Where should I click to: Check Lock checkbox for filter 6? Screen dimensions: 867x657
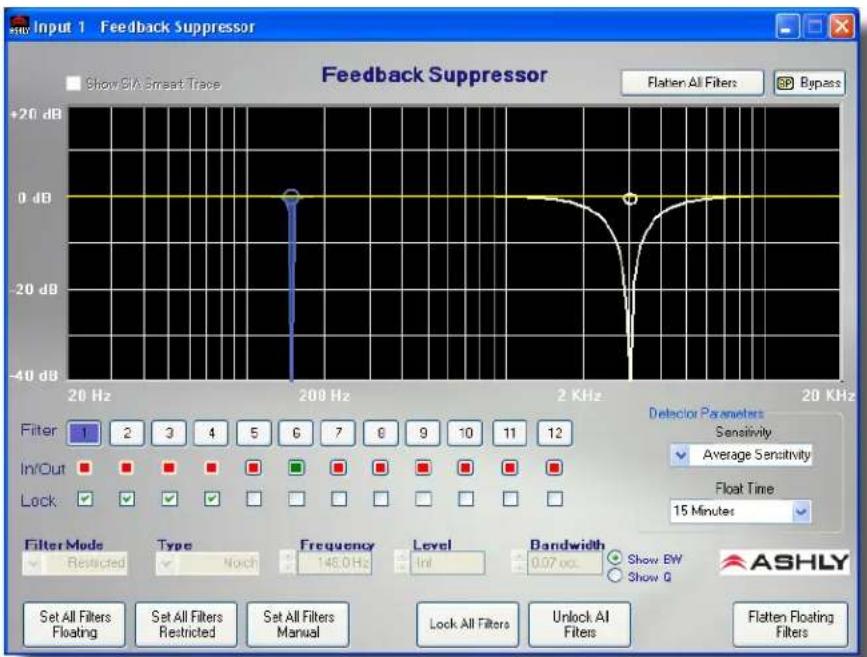coord(296,499)
